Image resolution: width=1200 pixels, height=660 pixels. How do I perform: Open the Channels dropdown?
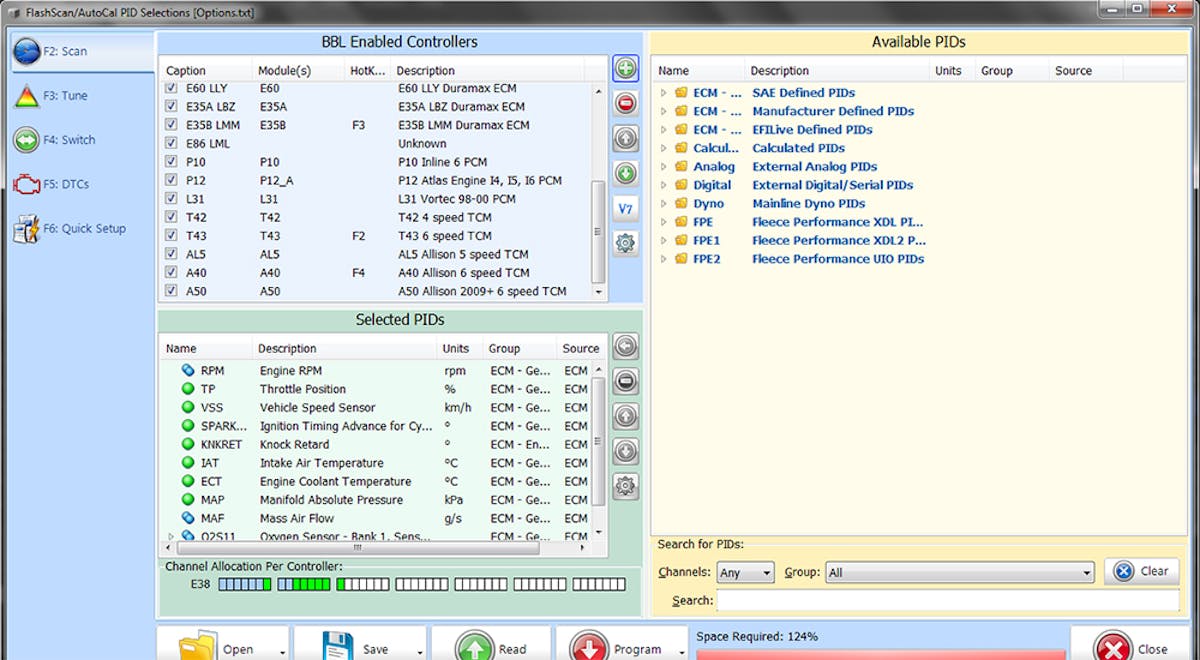click(746, 573)
